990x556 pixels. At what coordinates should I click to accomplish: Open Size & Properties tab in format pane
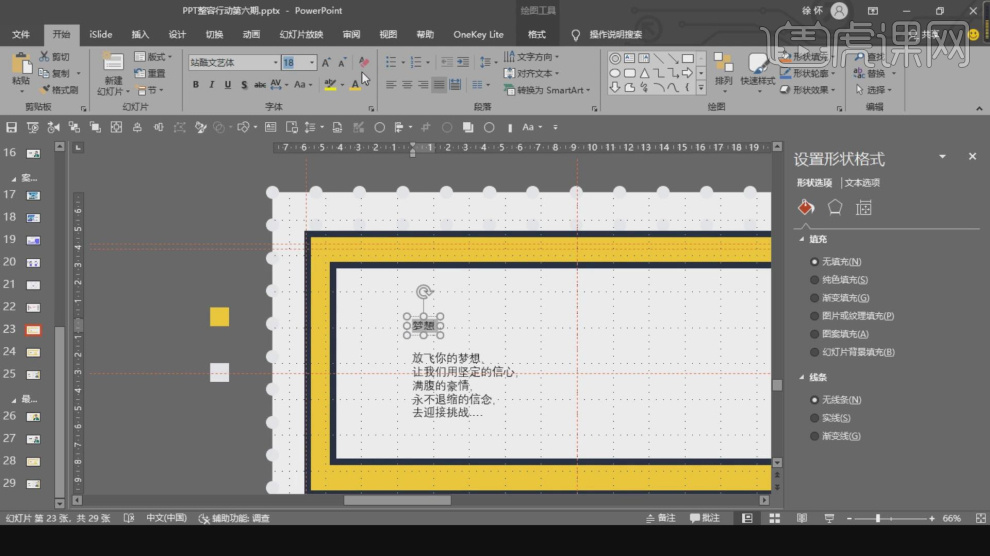point(864,208)
